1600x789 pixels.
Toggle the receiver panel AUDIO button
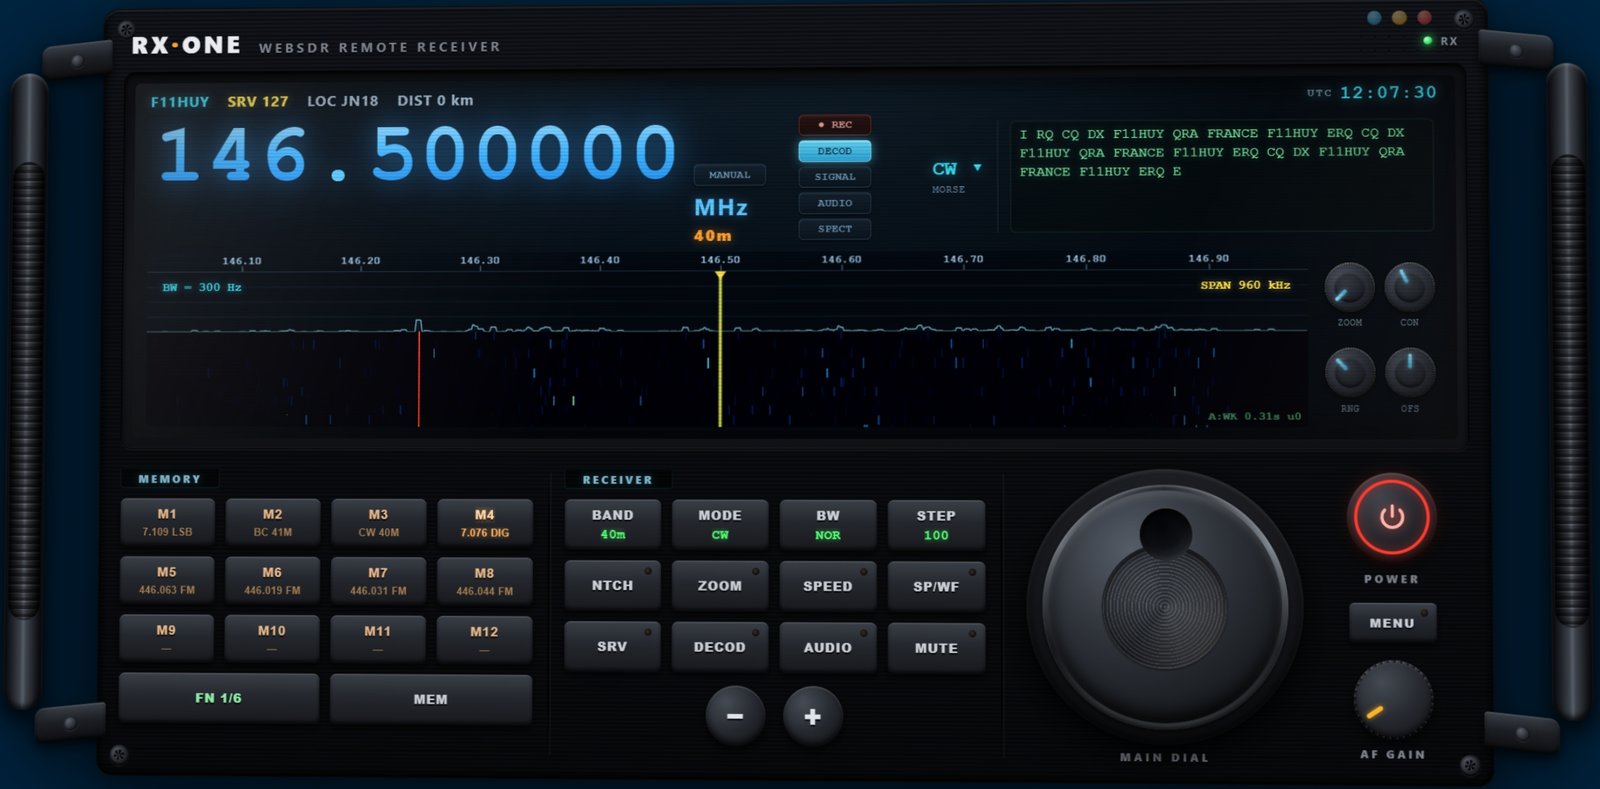point(828,646)
